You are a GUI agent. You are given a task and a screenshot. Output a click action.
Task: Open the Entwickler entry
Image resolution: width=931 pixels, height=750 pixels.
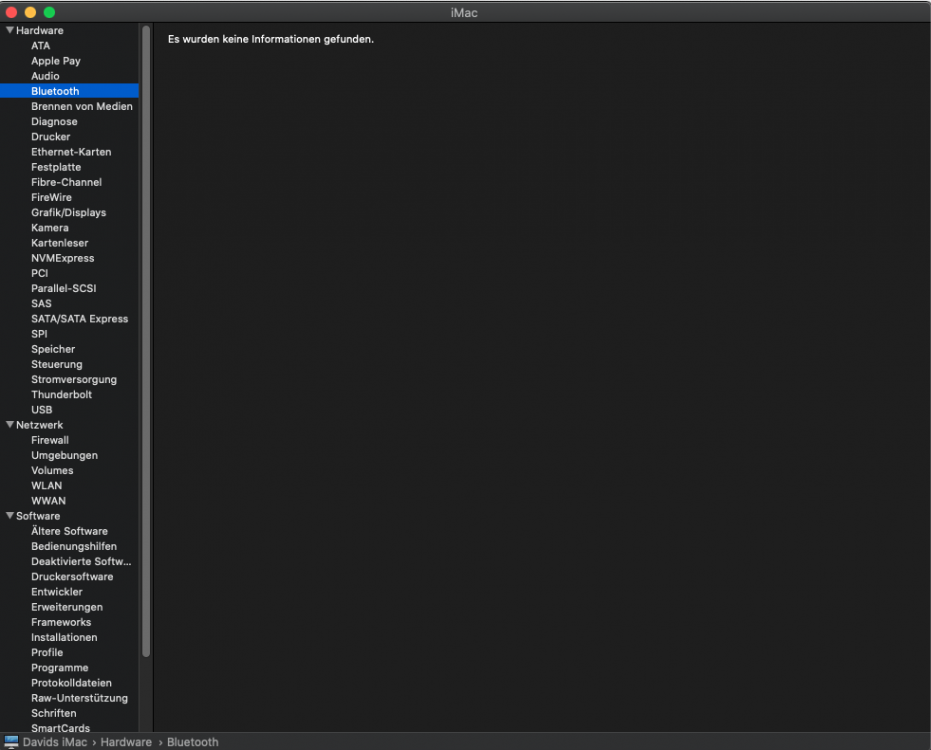tap(56, 592)
